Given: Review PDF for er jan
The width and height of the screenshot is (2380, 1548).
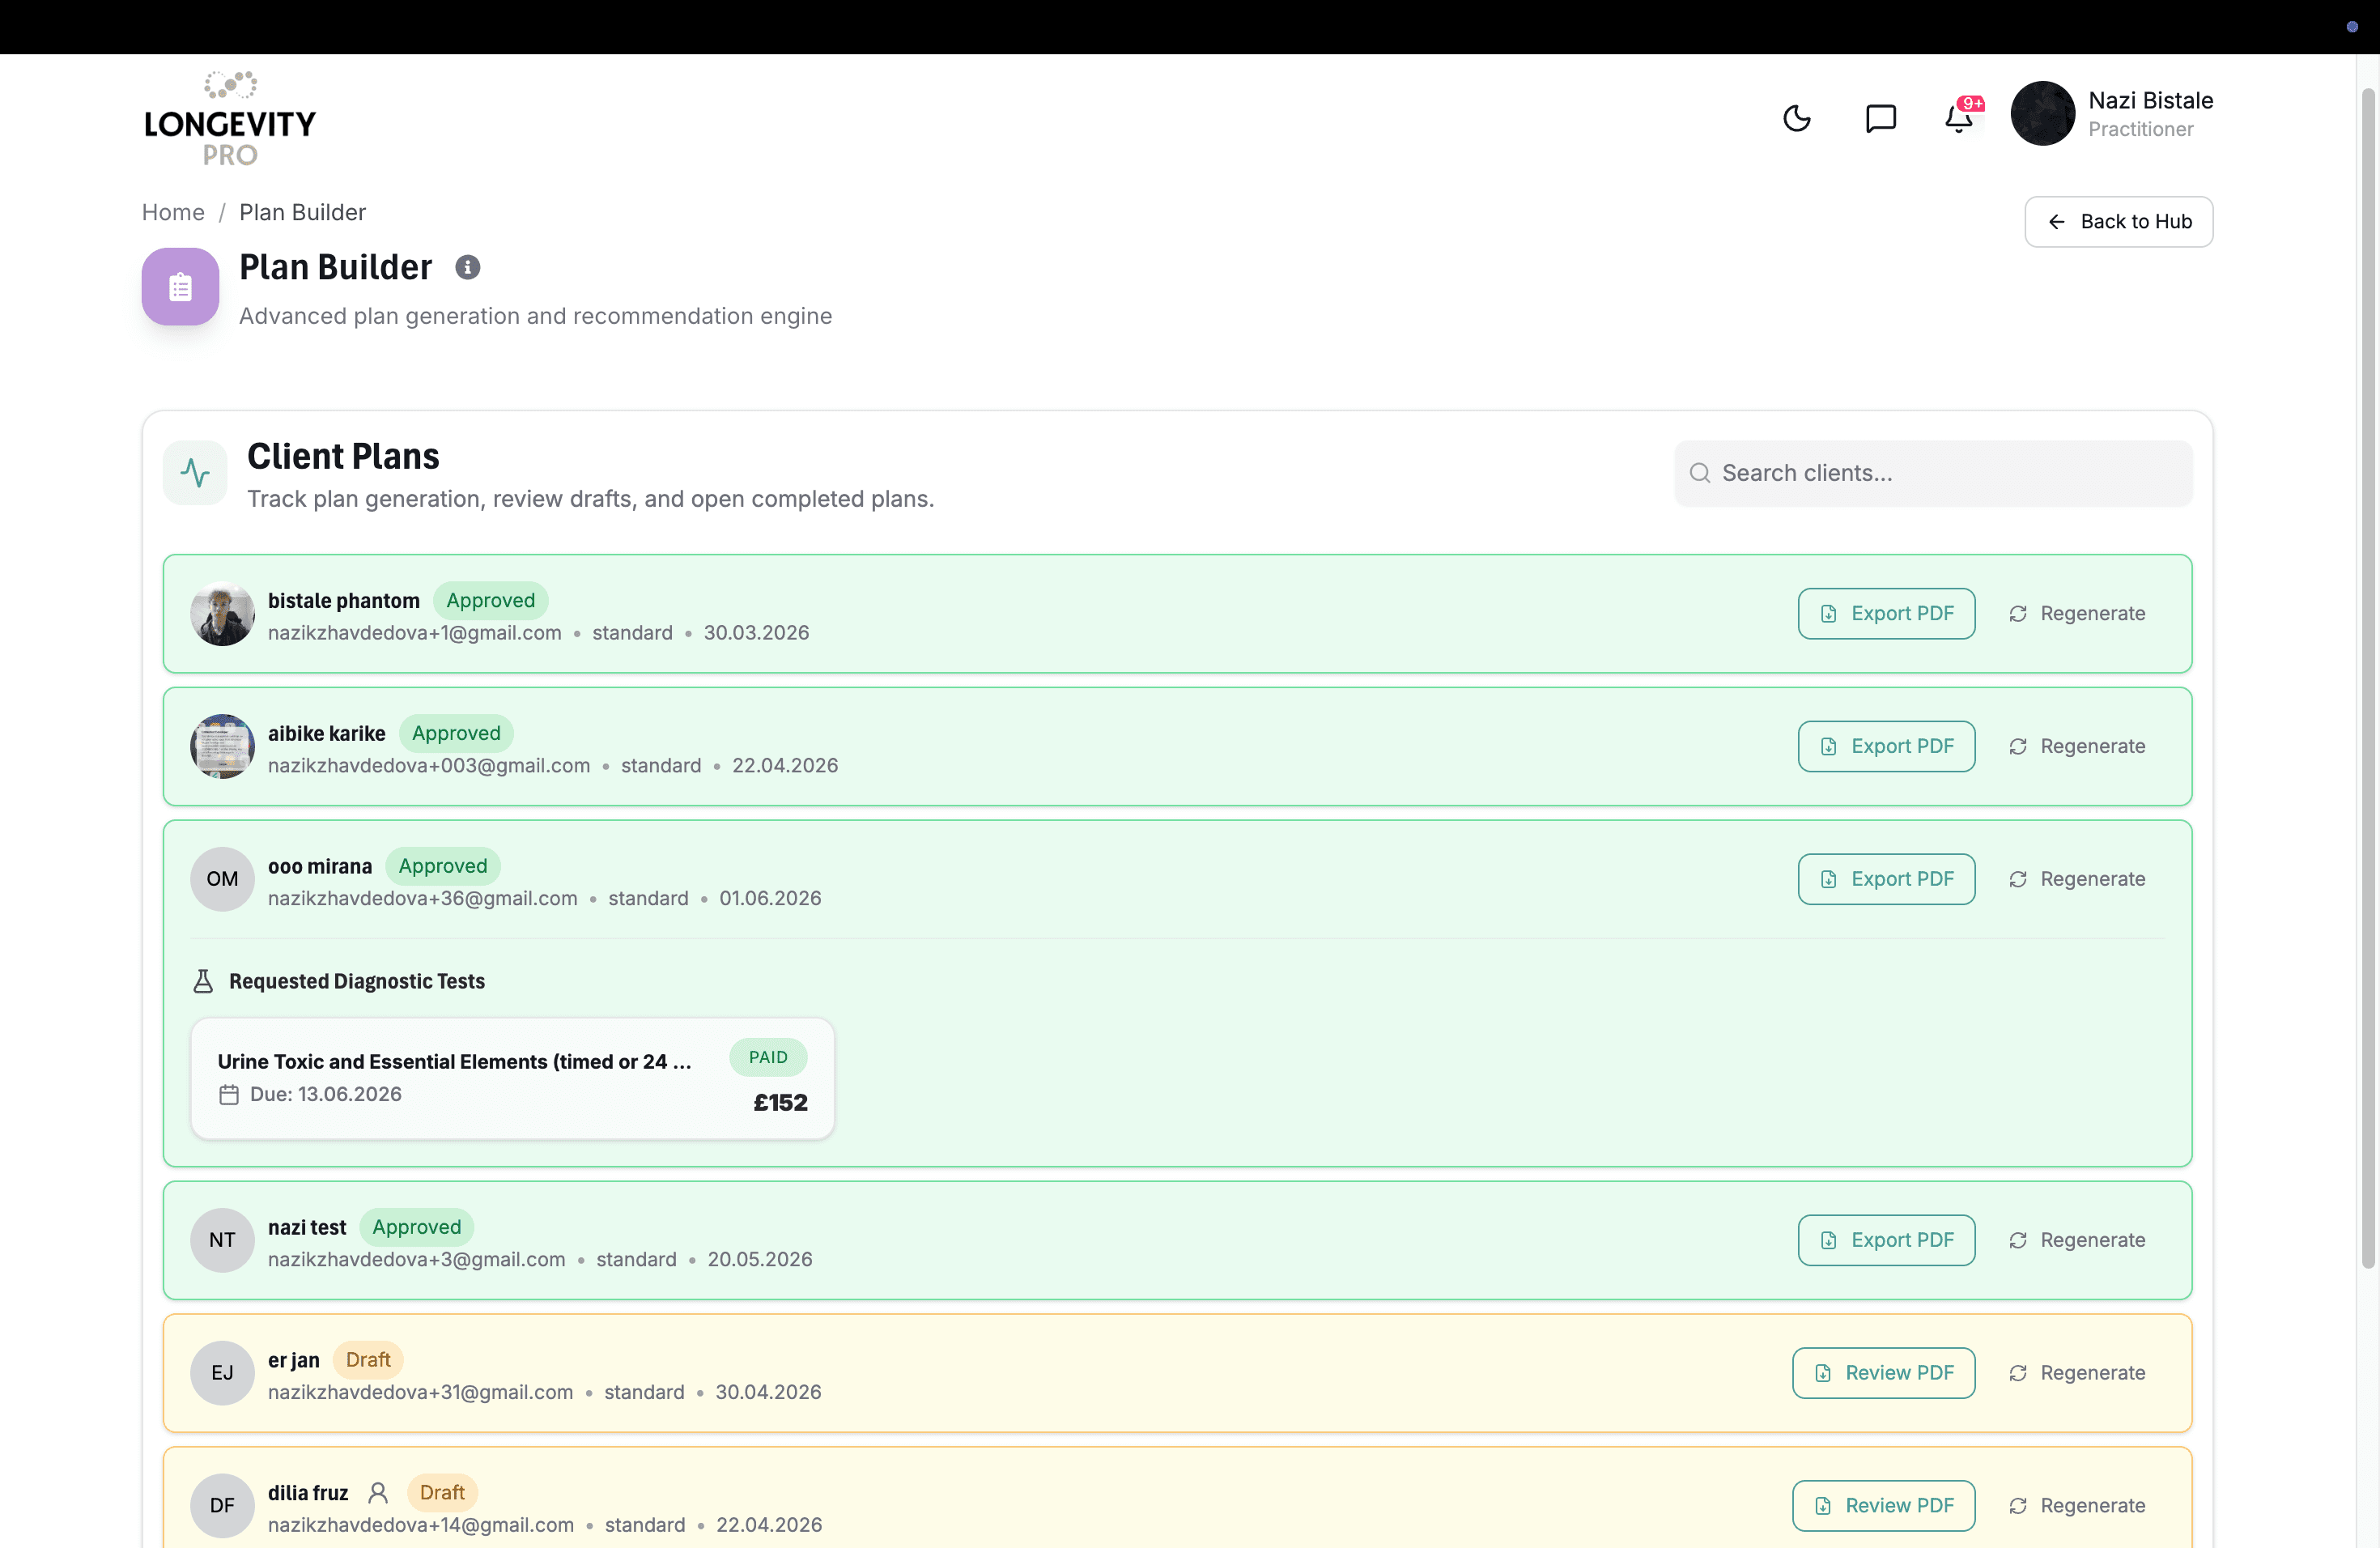Looking at the screenshot, I should tap(1883, 1373).
